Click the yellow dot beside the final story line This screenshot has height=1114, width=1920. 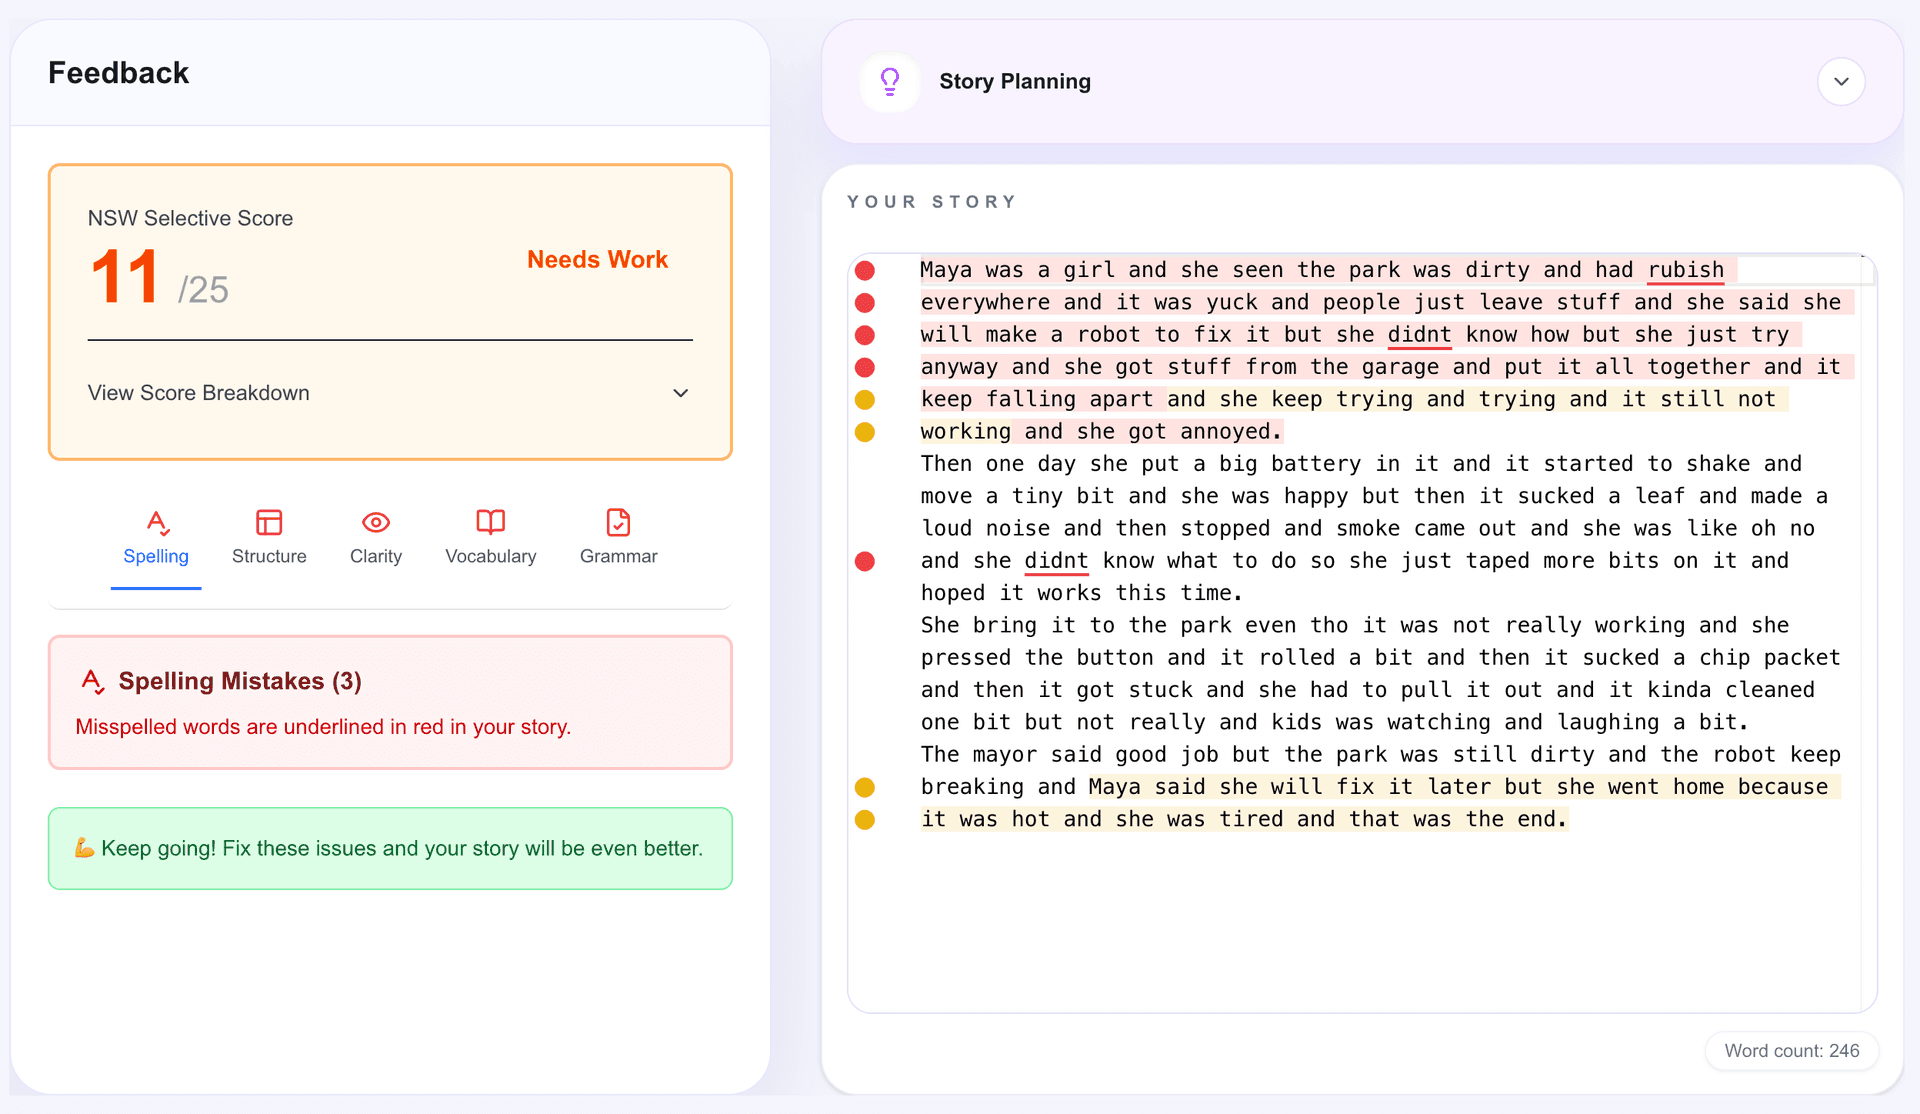point(865,819)
